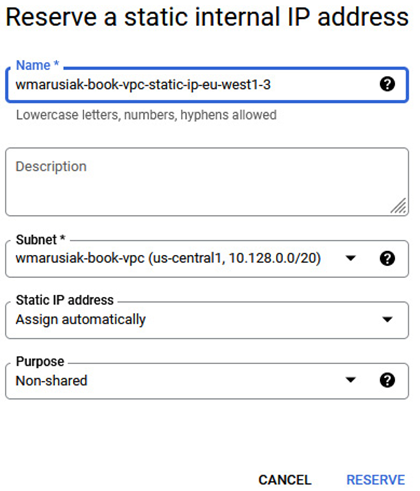Click the Name field label
This screenshot has height=491, width=420.
(38, 65)
